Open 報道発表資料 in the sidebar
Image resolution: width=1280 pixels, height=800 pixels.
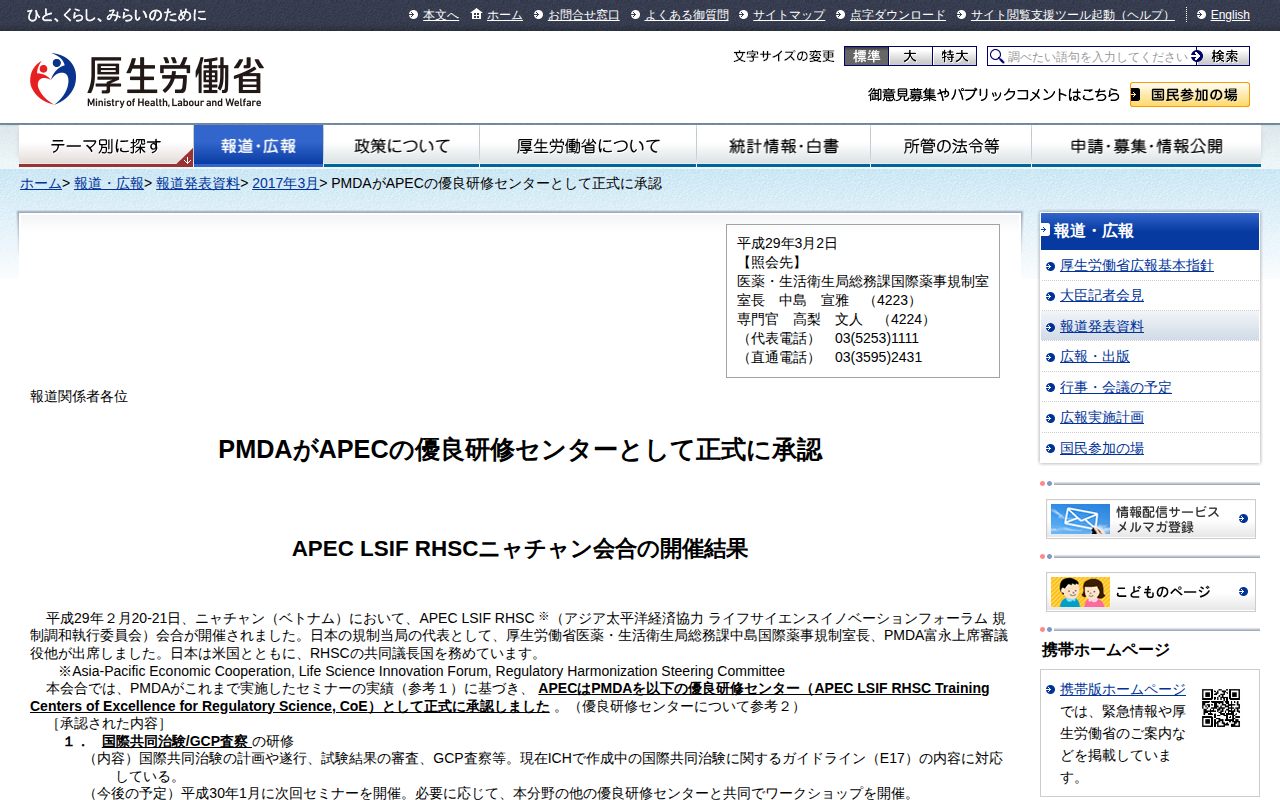coord(1101,327)
